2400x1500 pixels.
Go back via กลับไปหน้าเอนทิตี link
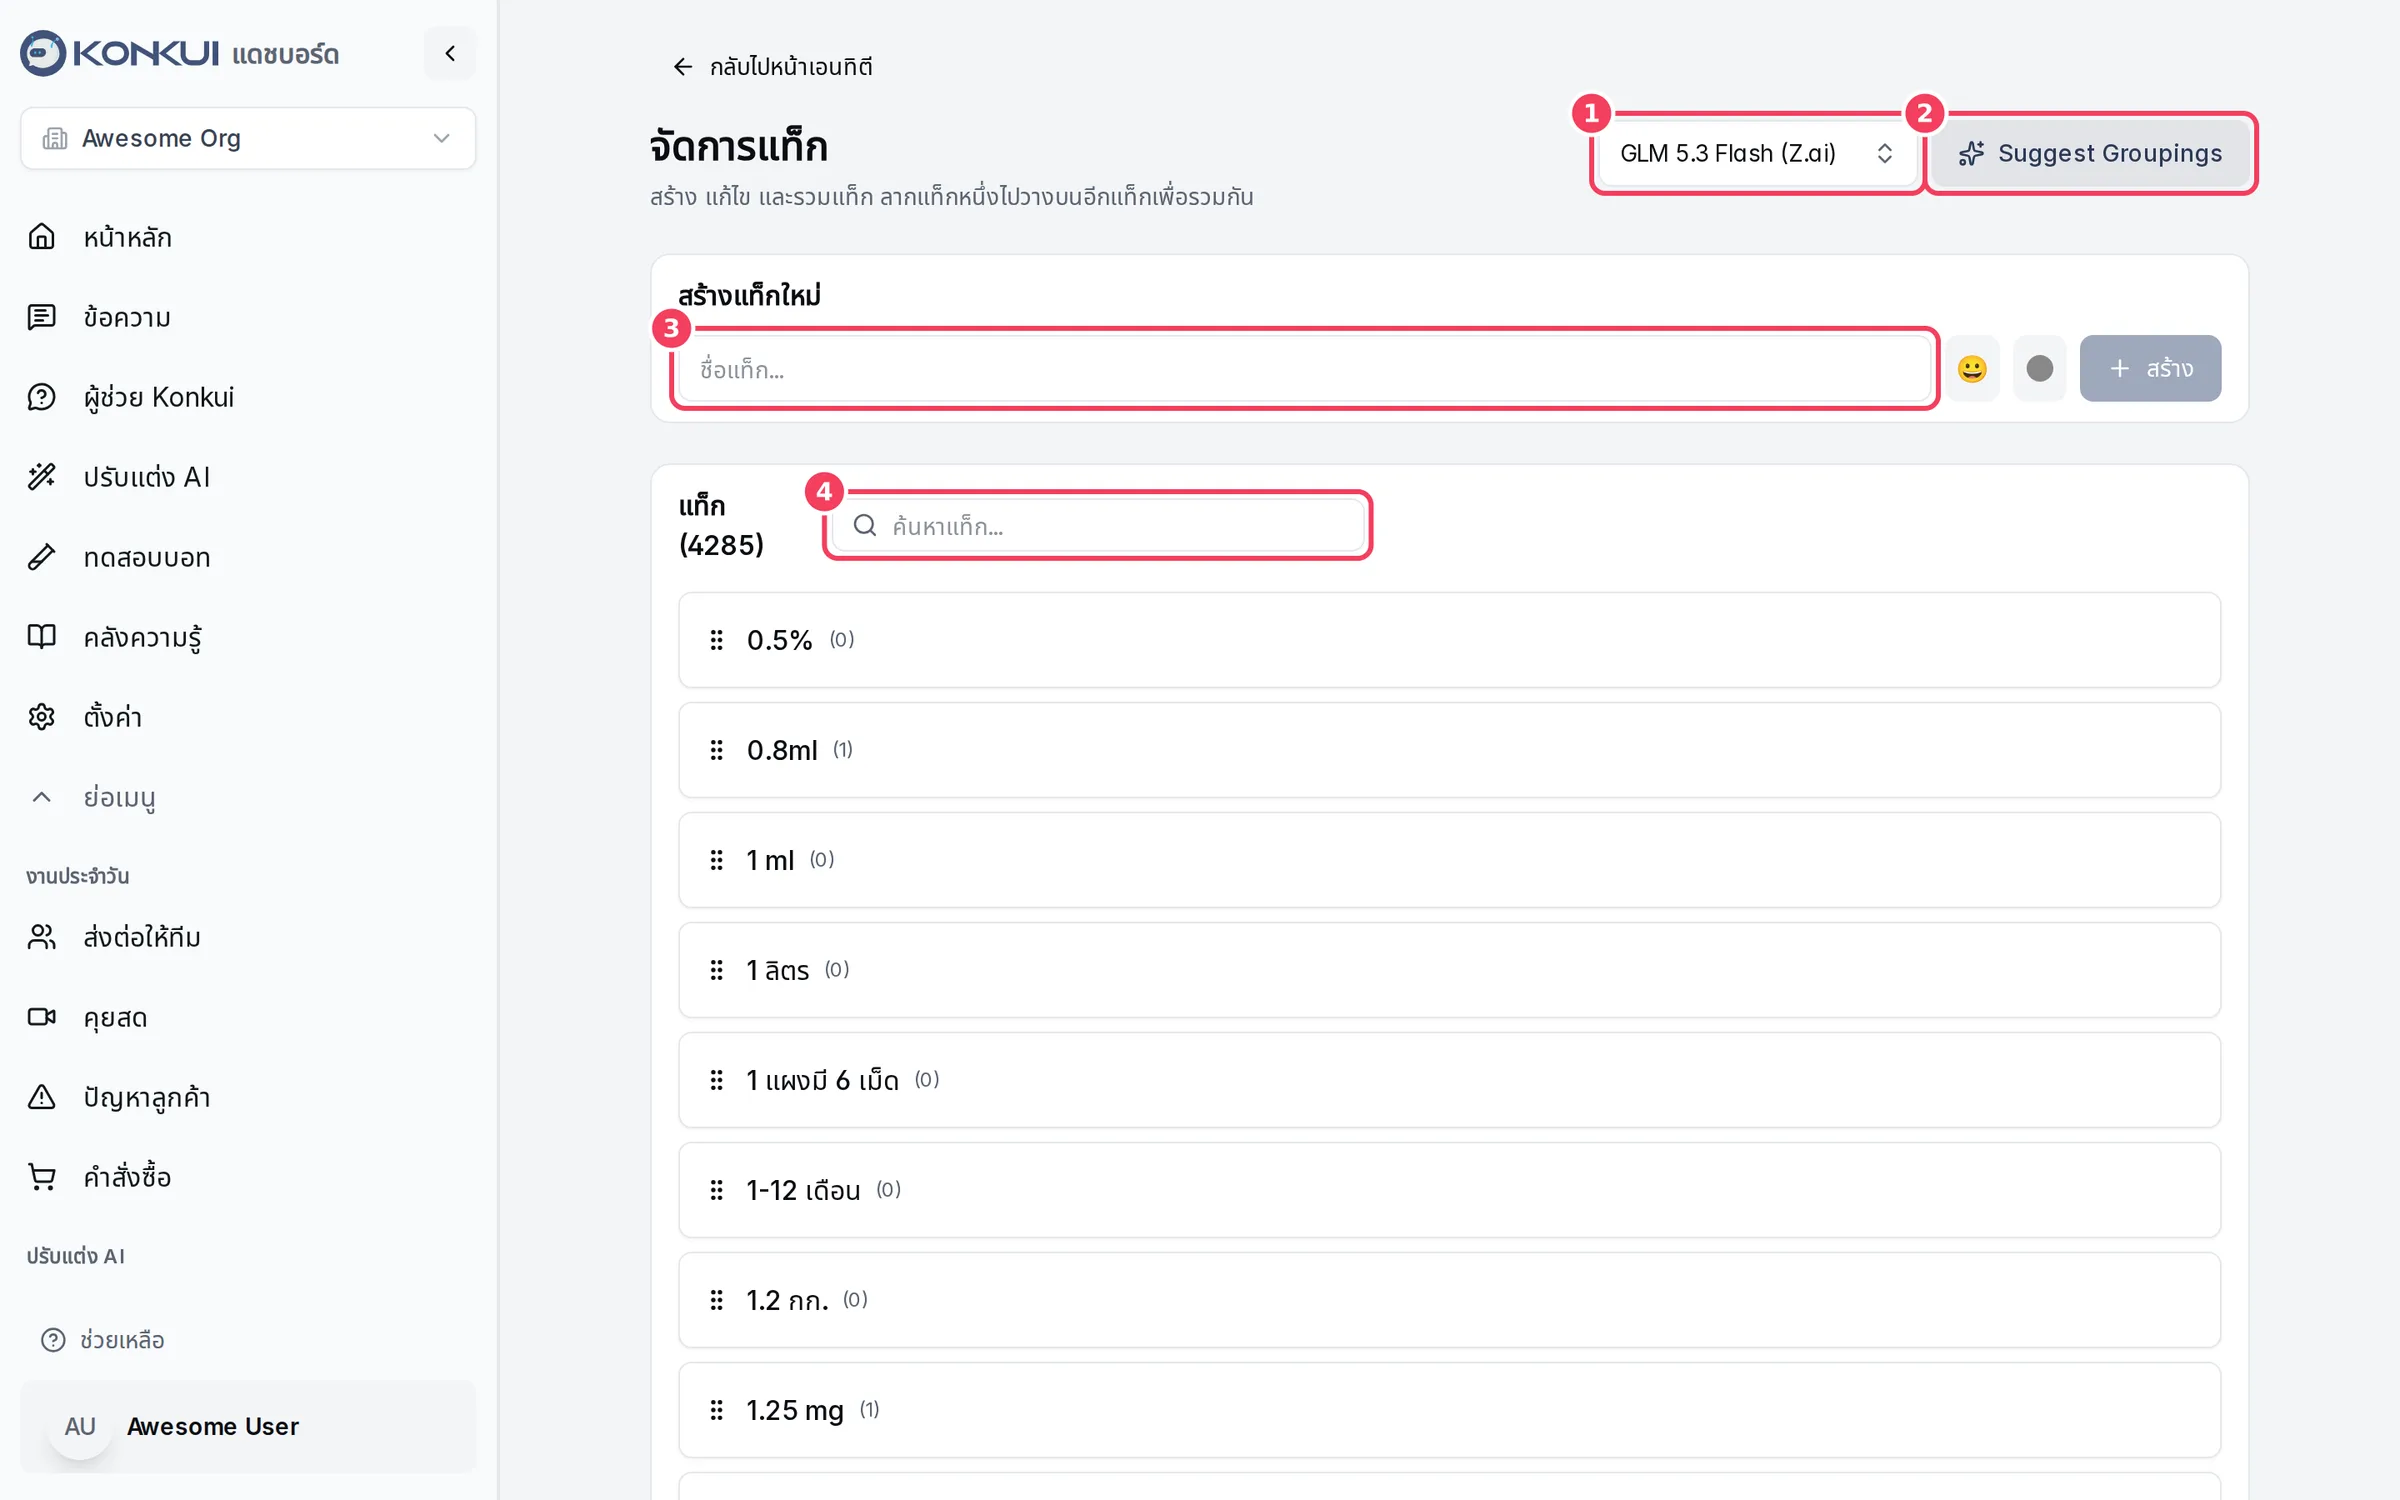click(772, 67)
